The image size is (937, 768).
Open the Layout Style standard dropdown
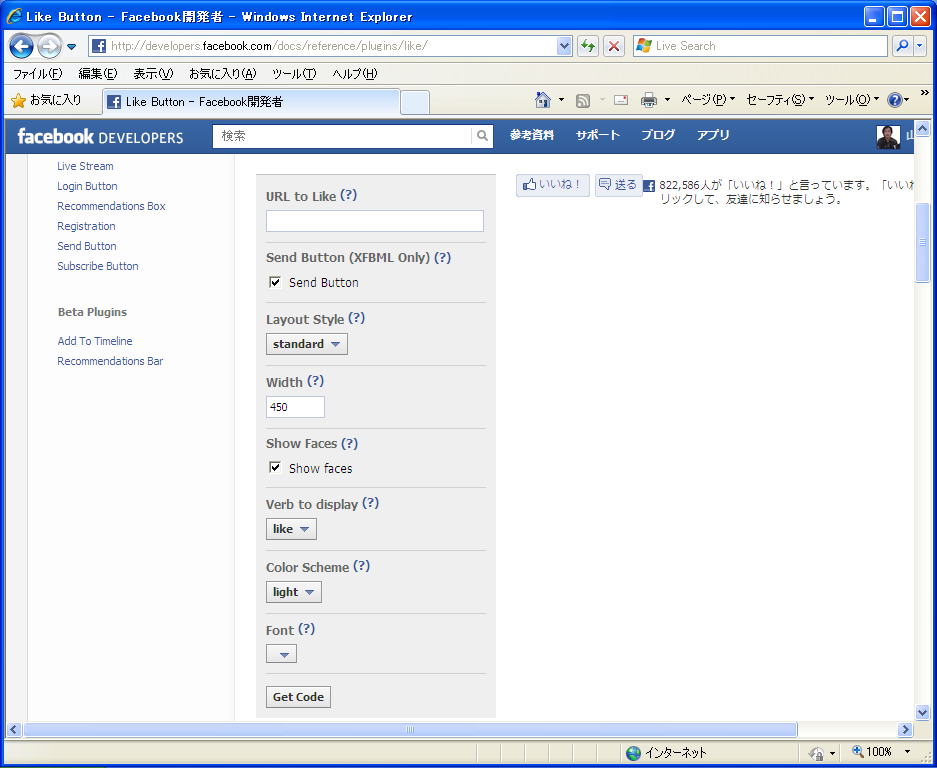[307, 344]
